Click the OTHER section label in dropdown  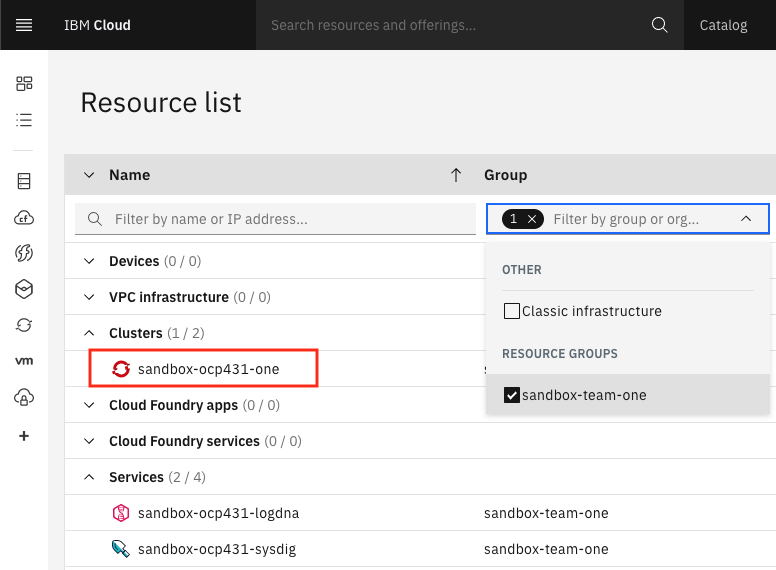[x=522, y=270]
